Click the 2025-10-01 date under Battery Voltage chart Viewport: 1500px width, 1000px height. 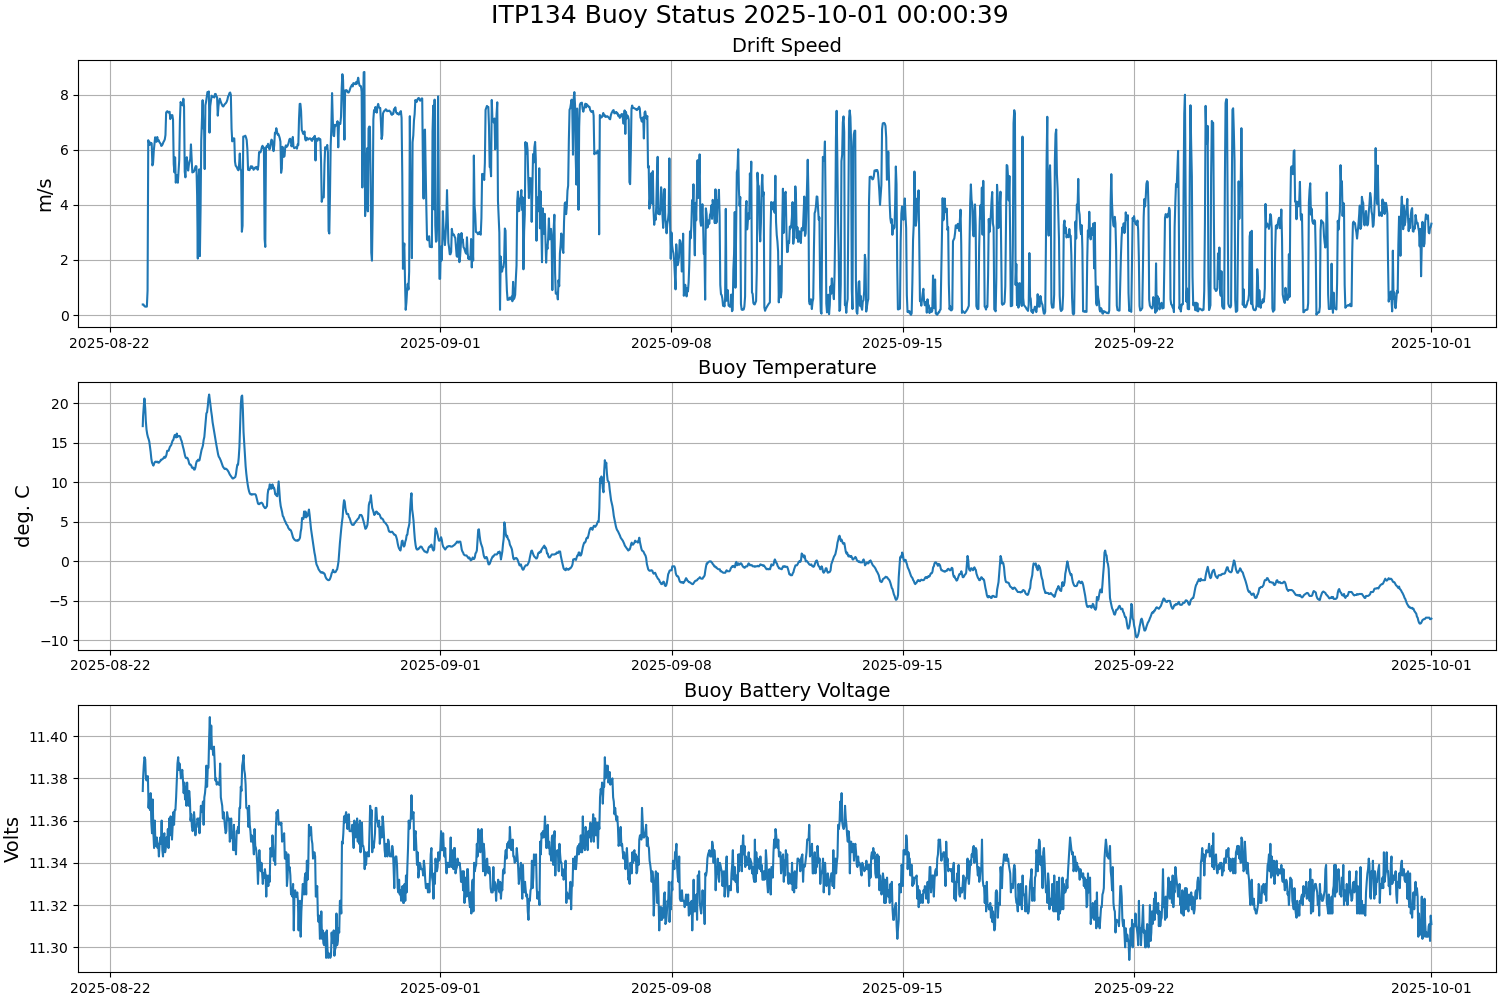point(1431,988)
